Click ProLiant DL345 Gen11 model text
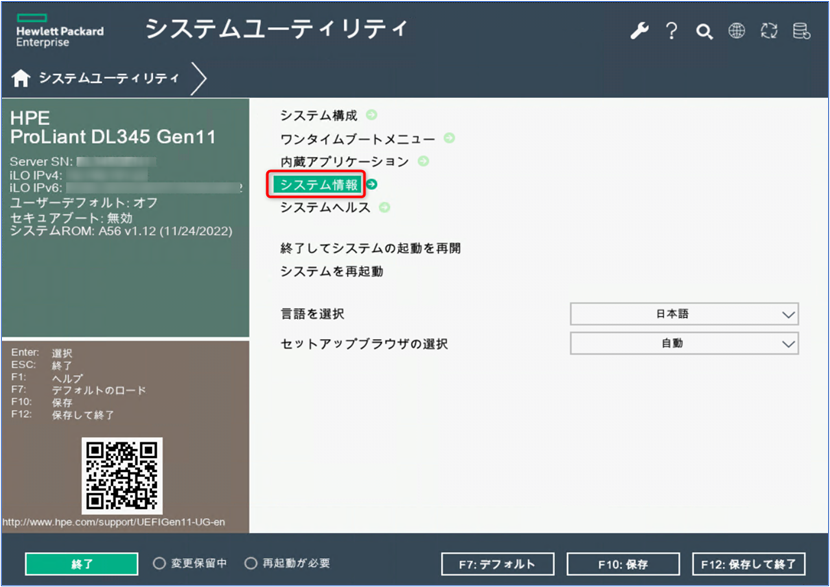This screenshot has height=587, width=830. (113, 137)
